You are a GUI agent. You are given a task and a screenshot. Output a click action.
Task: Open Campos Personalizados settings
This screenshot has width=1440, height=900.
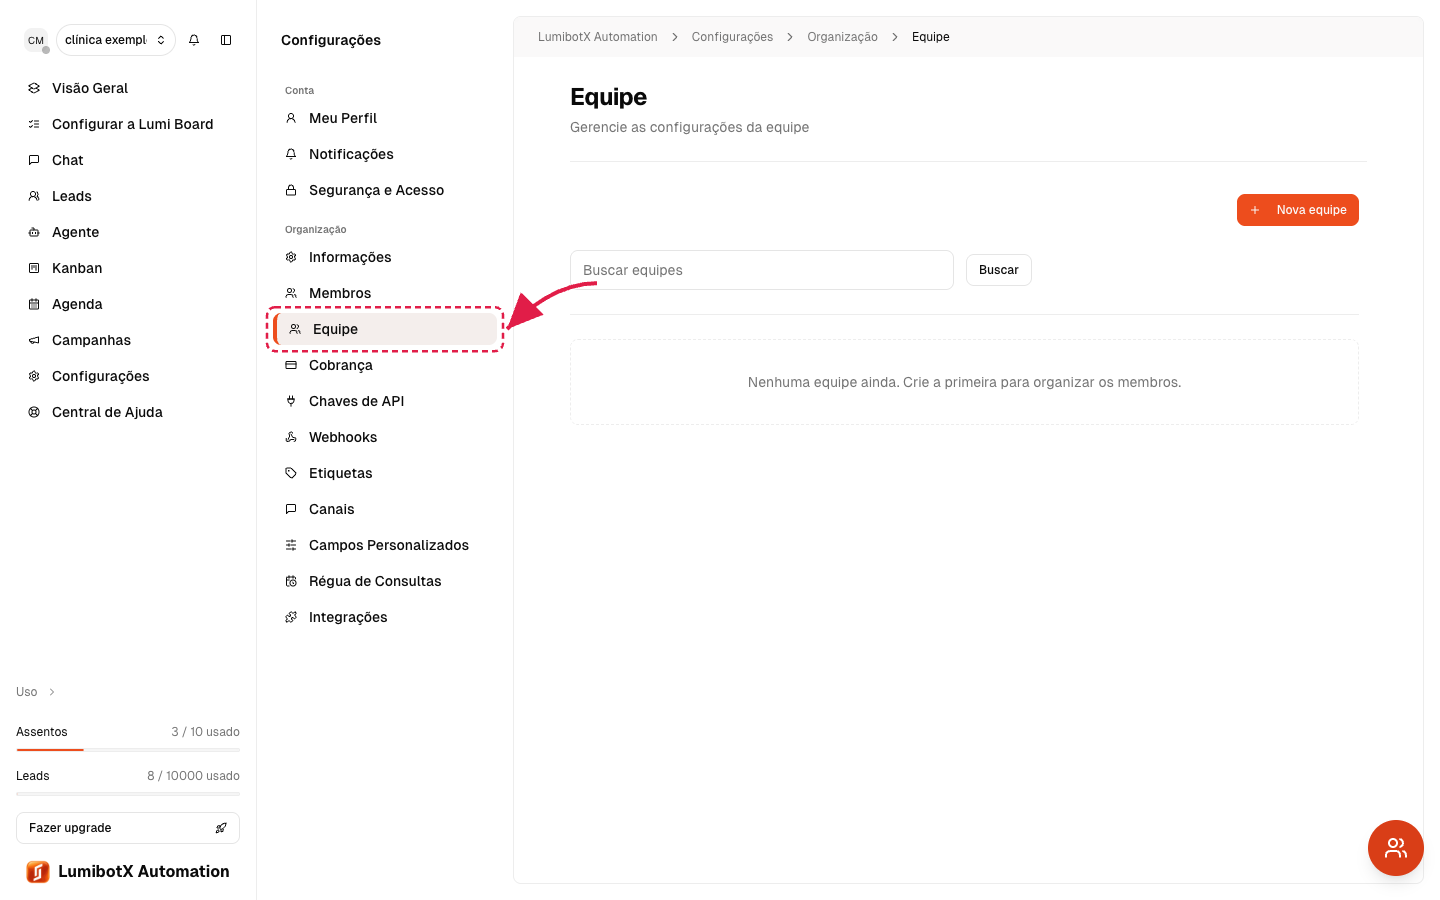(x=385, y=545)
